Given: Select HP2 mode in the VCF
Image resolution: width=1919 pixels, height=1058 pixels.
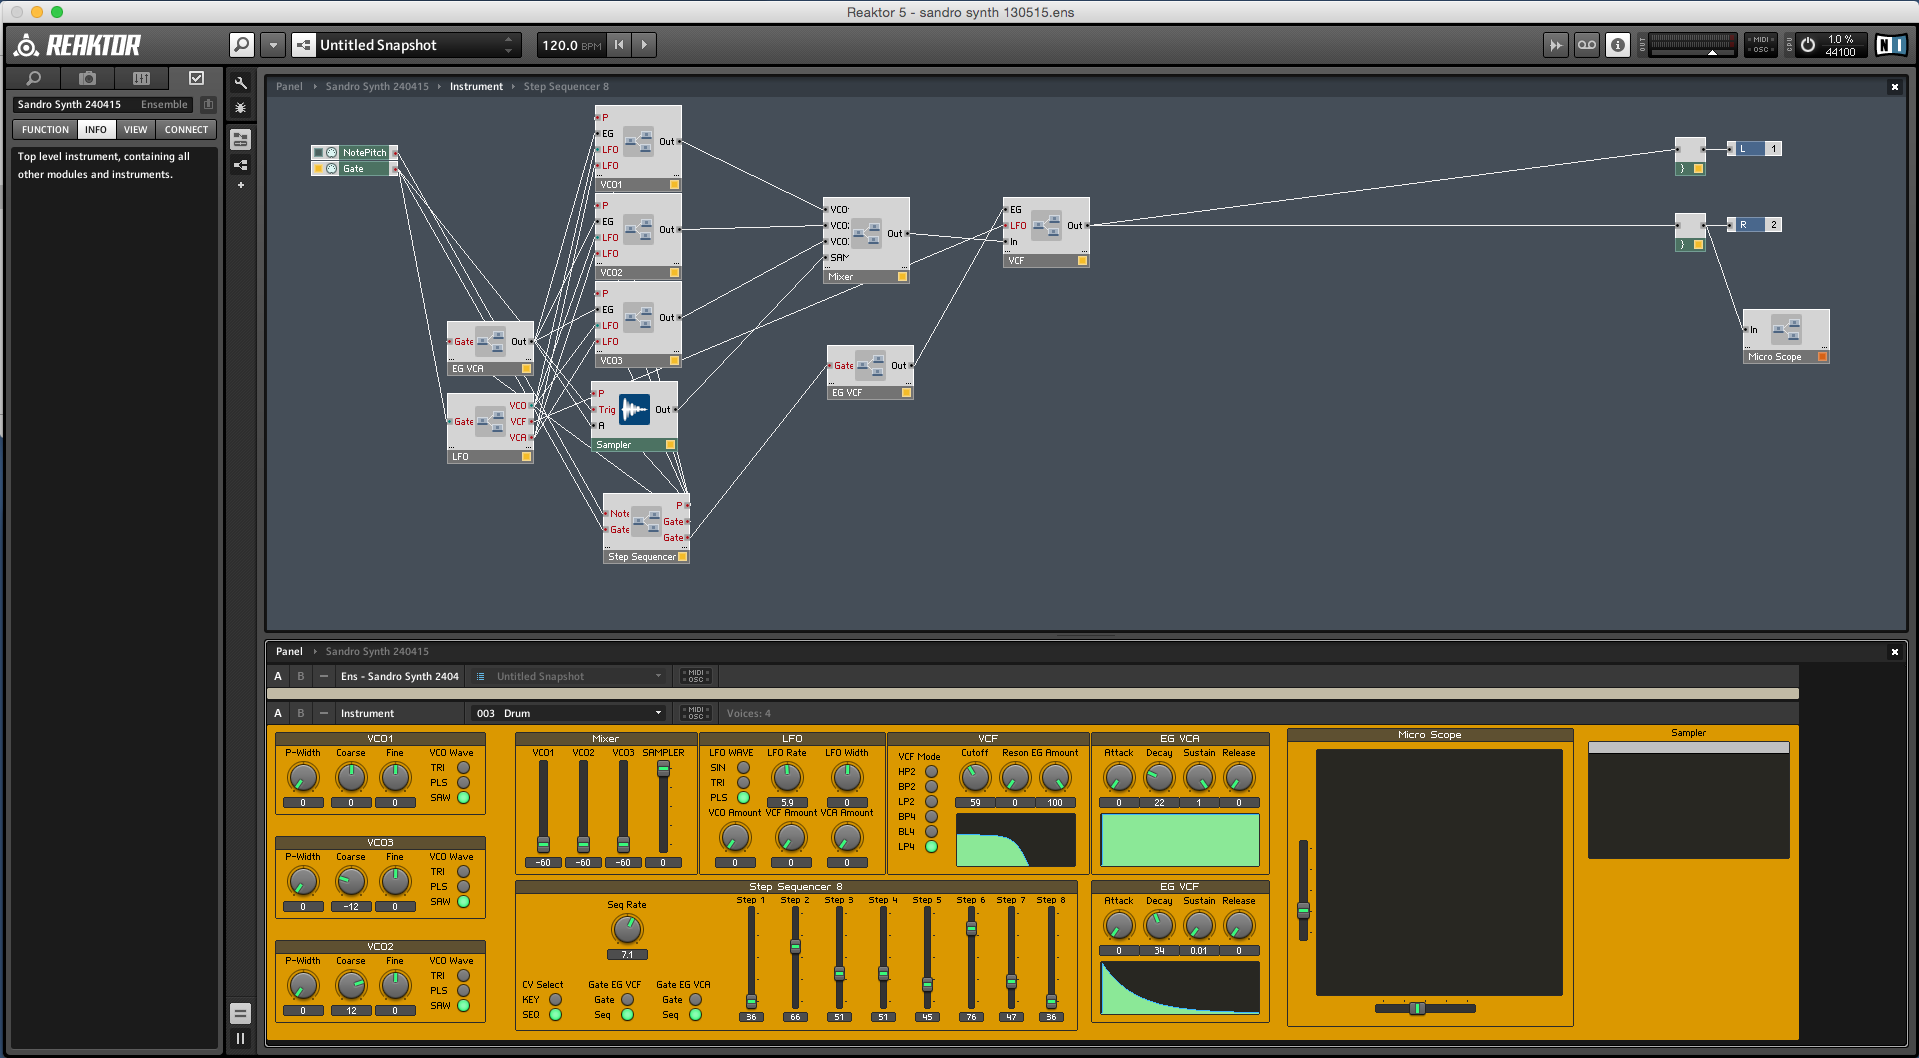Looking at the screenshot, I should pos(931,771).
